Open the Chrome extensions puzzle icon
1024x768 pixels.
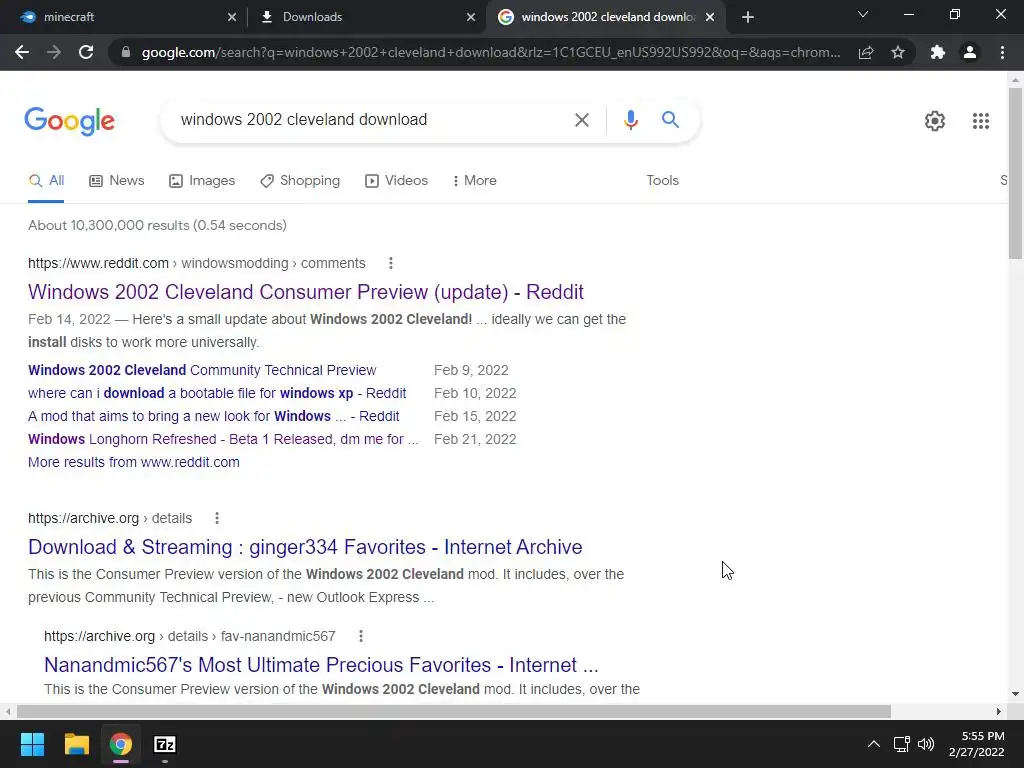coord(938,52)
